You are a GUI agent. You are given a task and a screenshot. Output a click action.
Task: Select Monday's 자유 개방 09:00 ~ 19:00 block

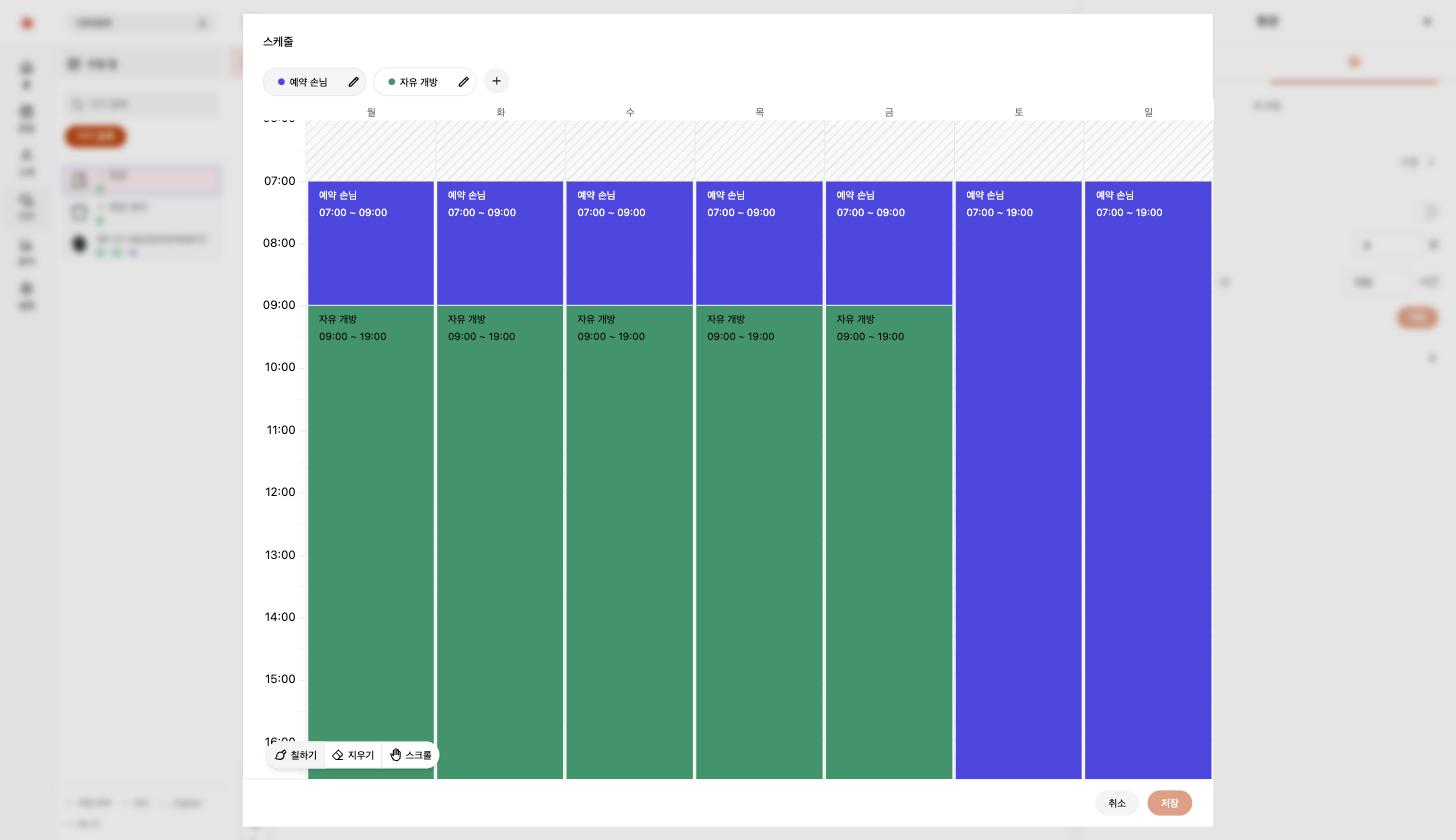coord(371,542)
